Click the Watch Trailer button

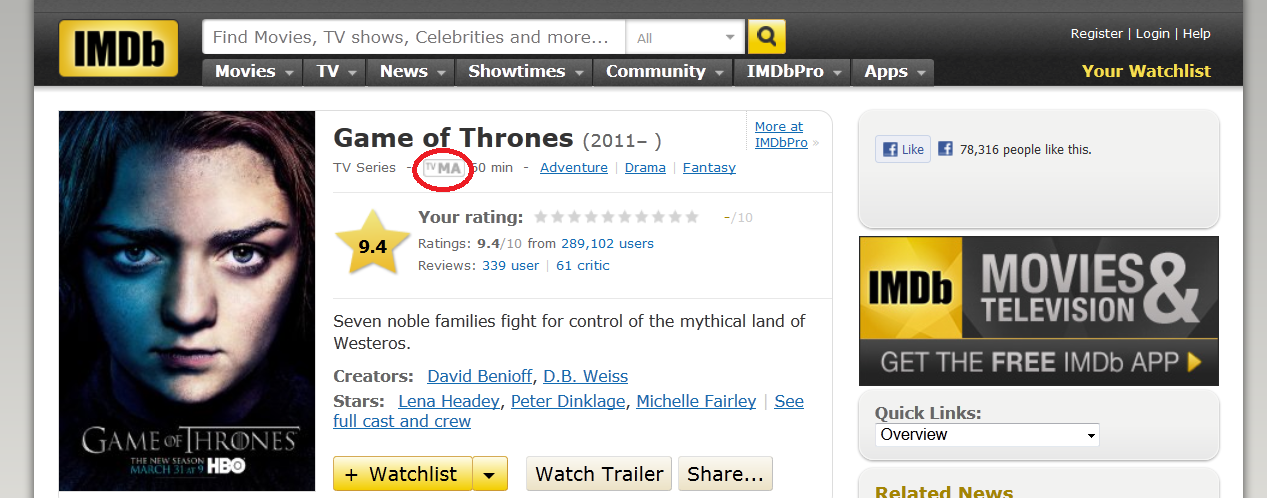pos(599,474)
